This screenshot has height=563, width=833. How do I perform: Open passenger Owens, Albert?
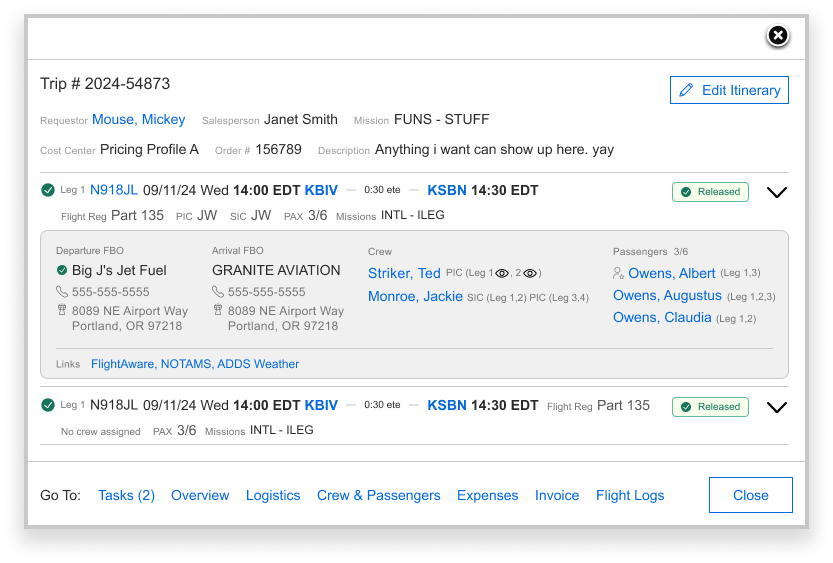(x=672, y=273)
